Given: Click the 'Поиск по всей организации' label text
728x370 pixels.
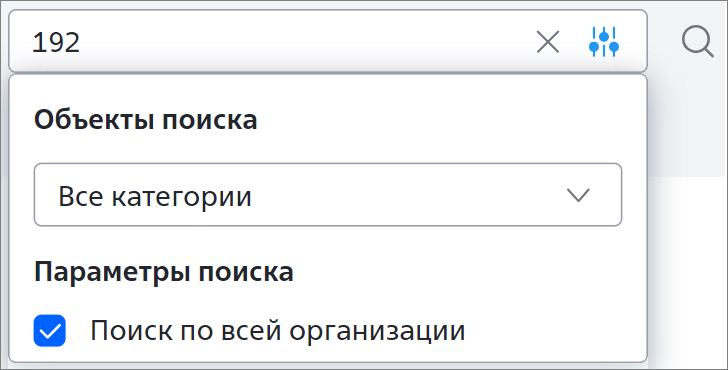Looking at the screenshot, I should (277, 331).
